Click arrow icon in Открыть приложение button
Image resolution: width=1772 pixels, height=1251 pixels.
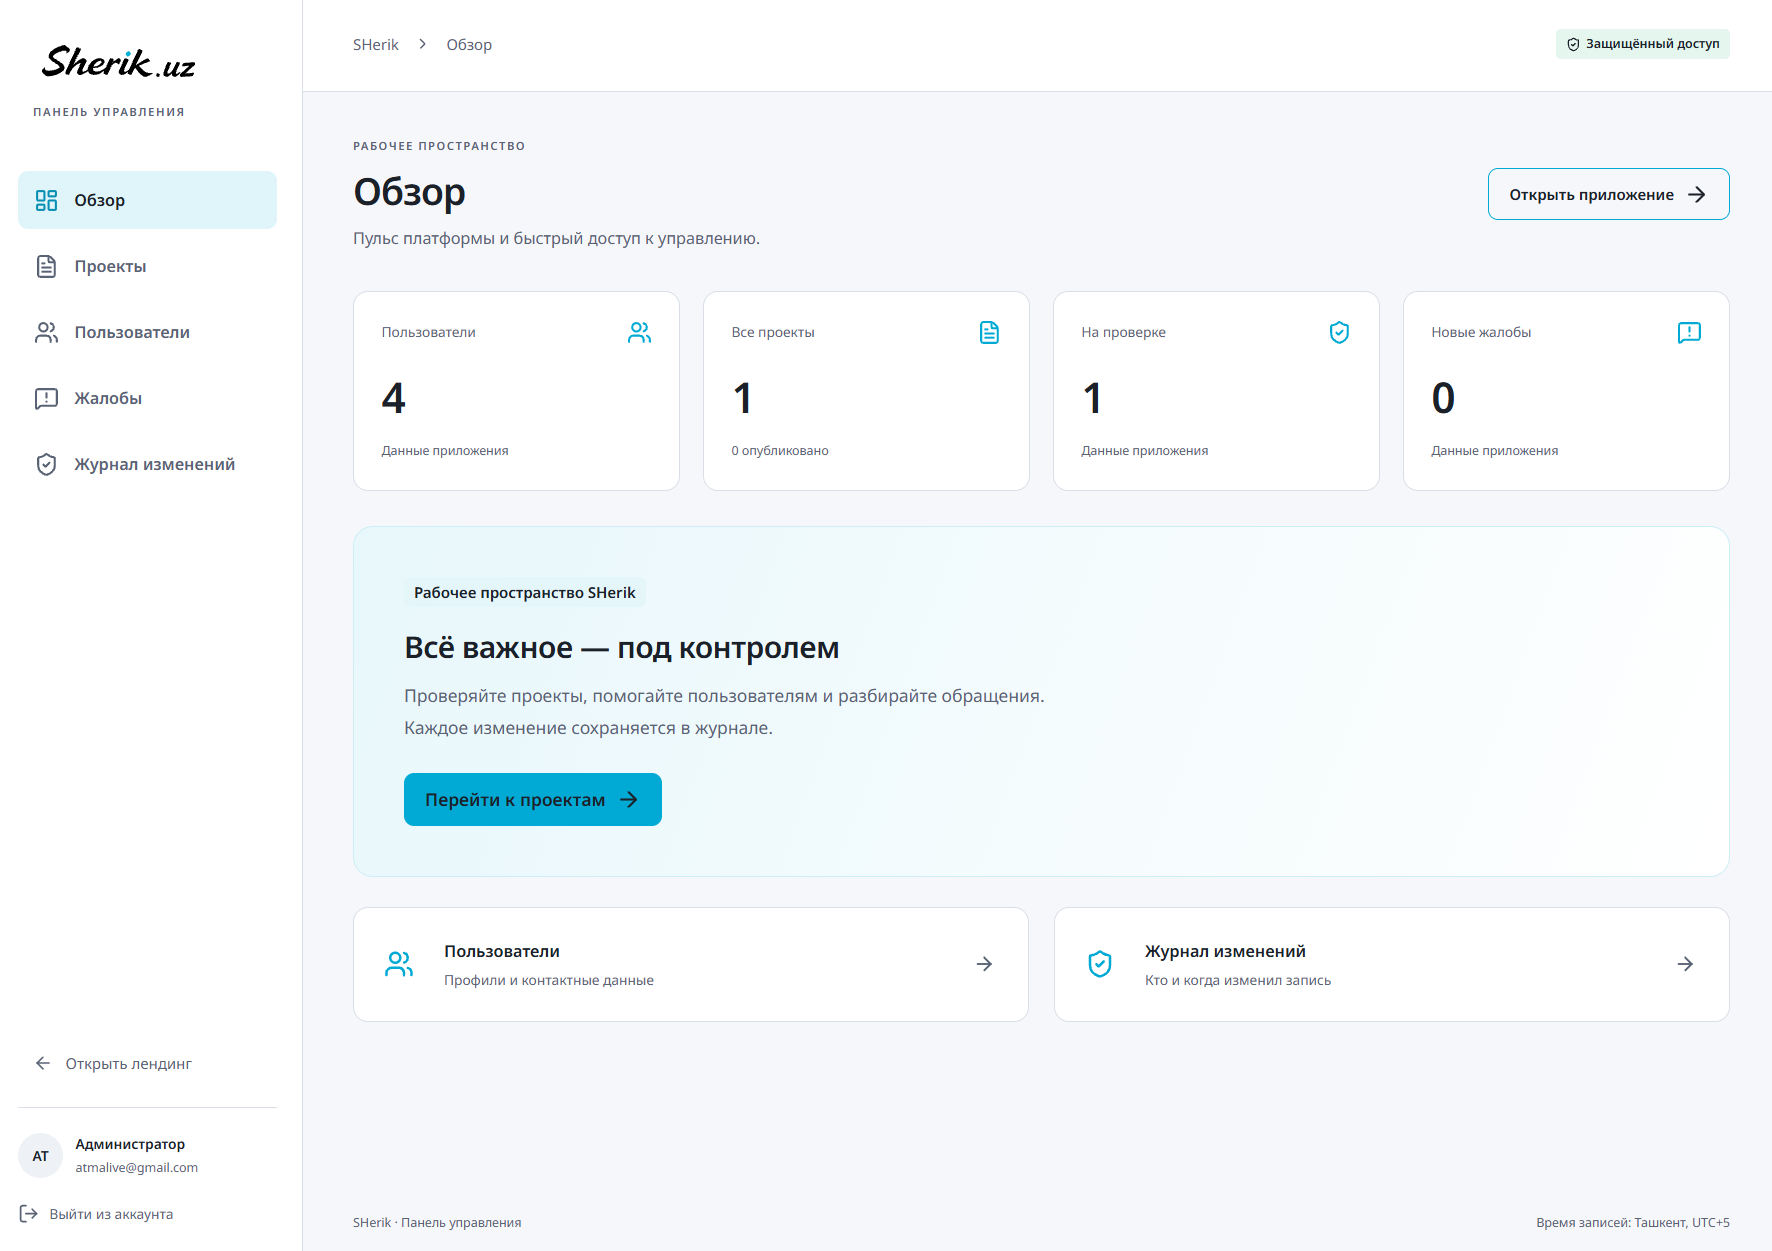[1696, 194]
